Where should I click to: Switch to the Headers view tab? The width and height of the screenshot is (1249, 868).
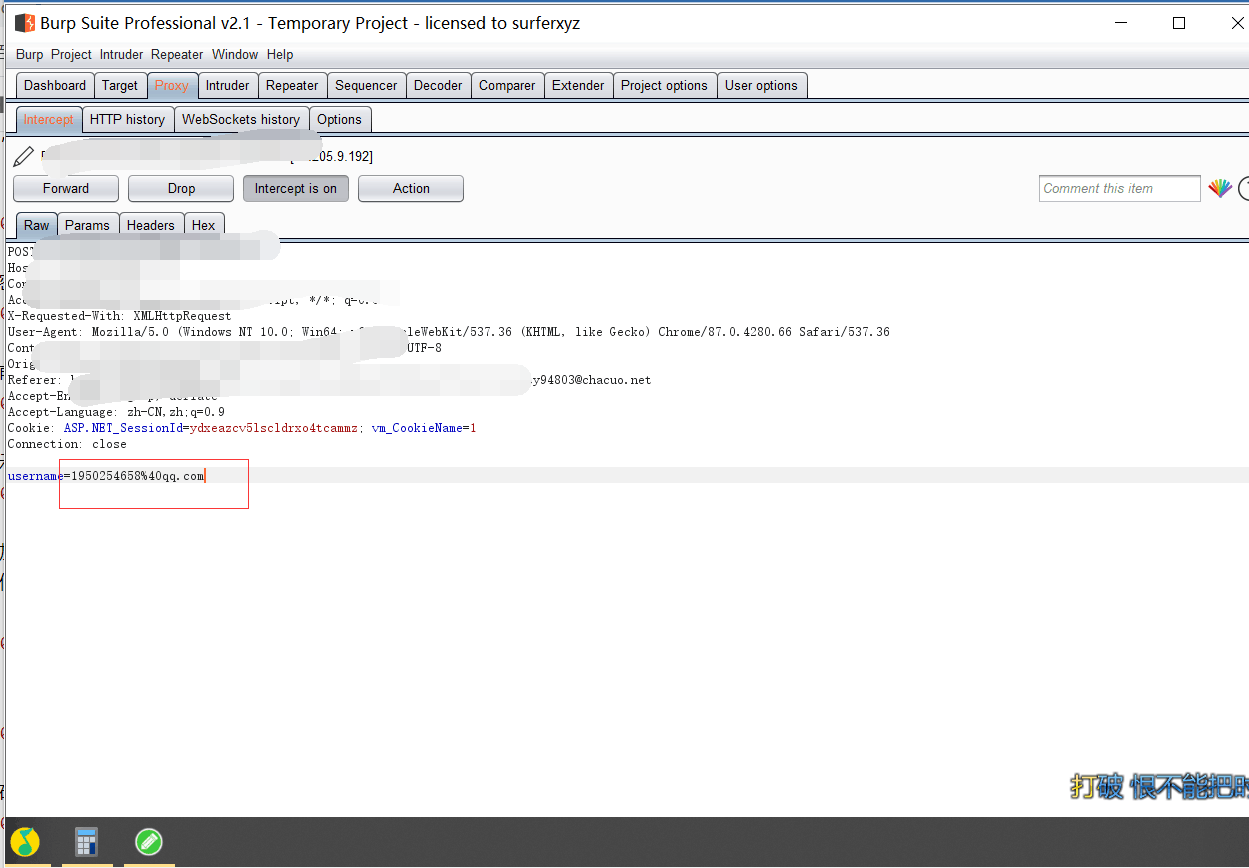point(151,225)
